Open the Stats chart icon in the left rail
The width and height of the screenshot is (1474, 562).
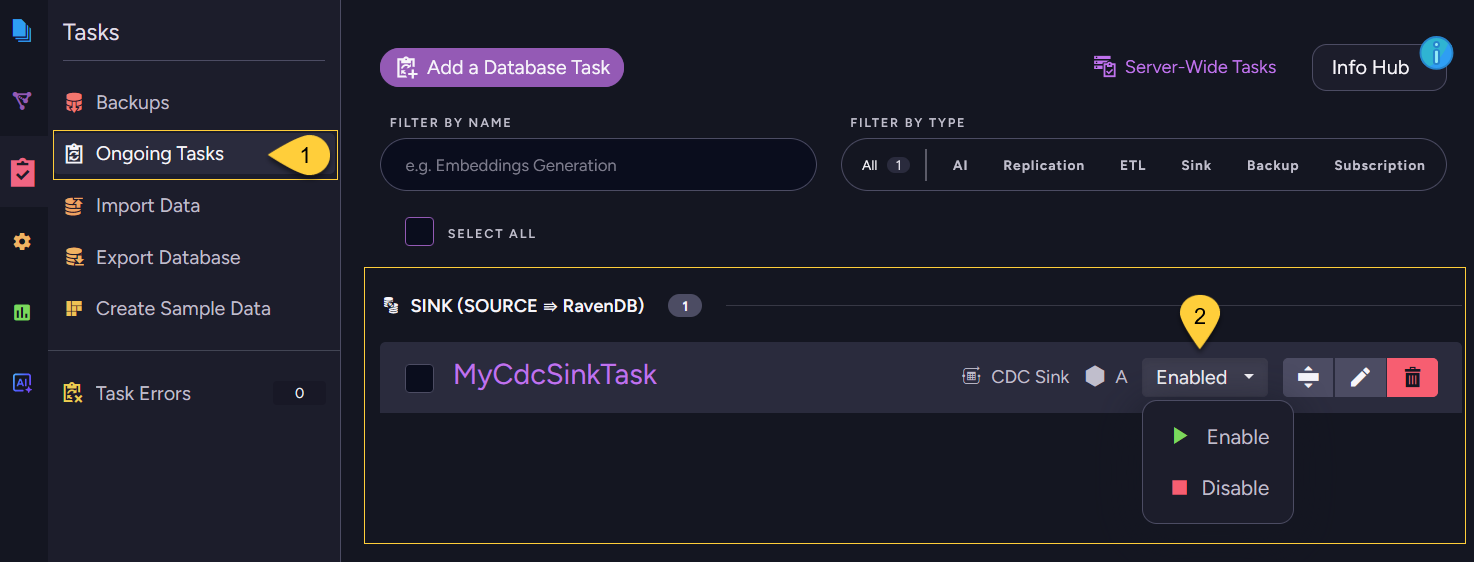pos(22,312)
